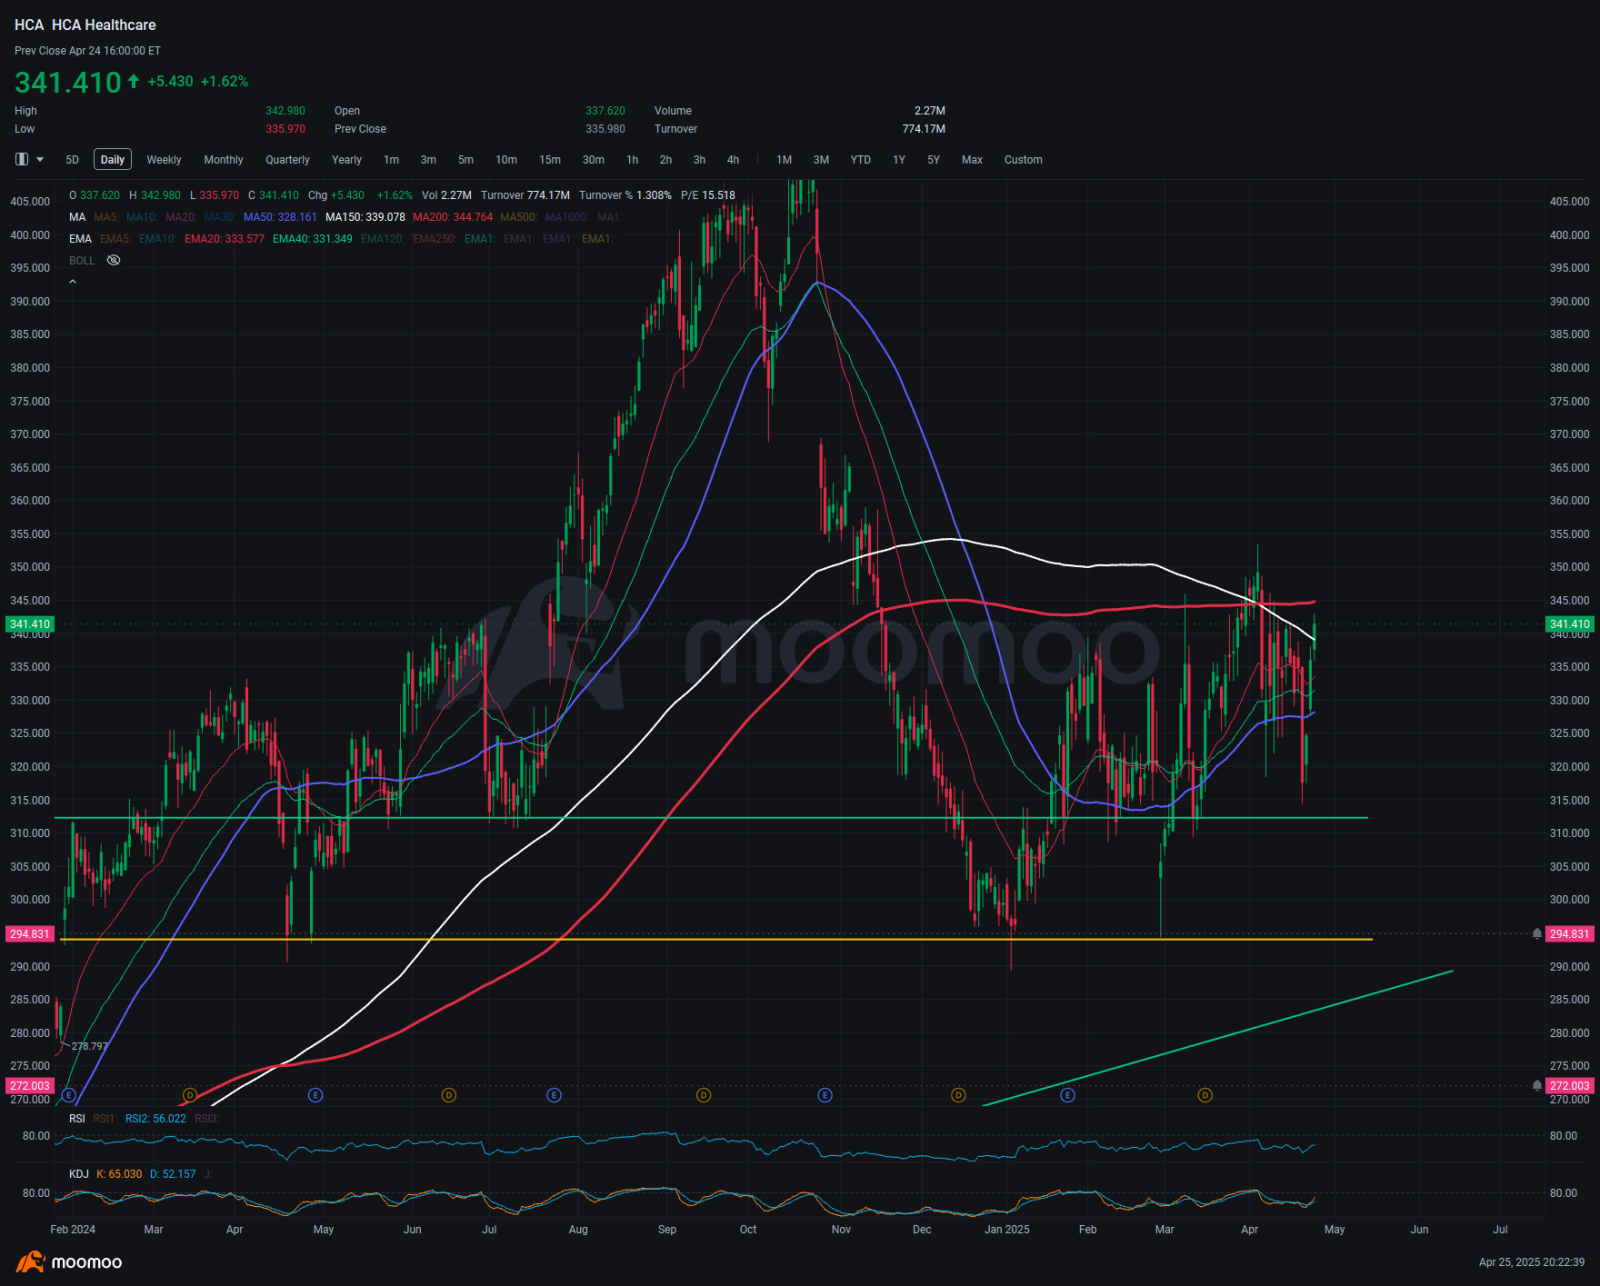This screenshot has height=1286, width=1600.
Task: Toggle the MA50 line label
Action: click(280, 217)
